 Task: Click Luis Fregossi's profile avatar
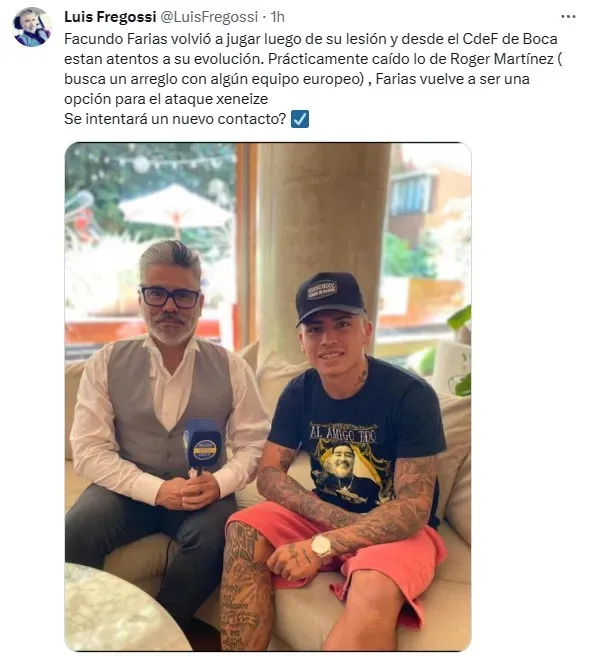pyautogui.click(x=32, y=27)
